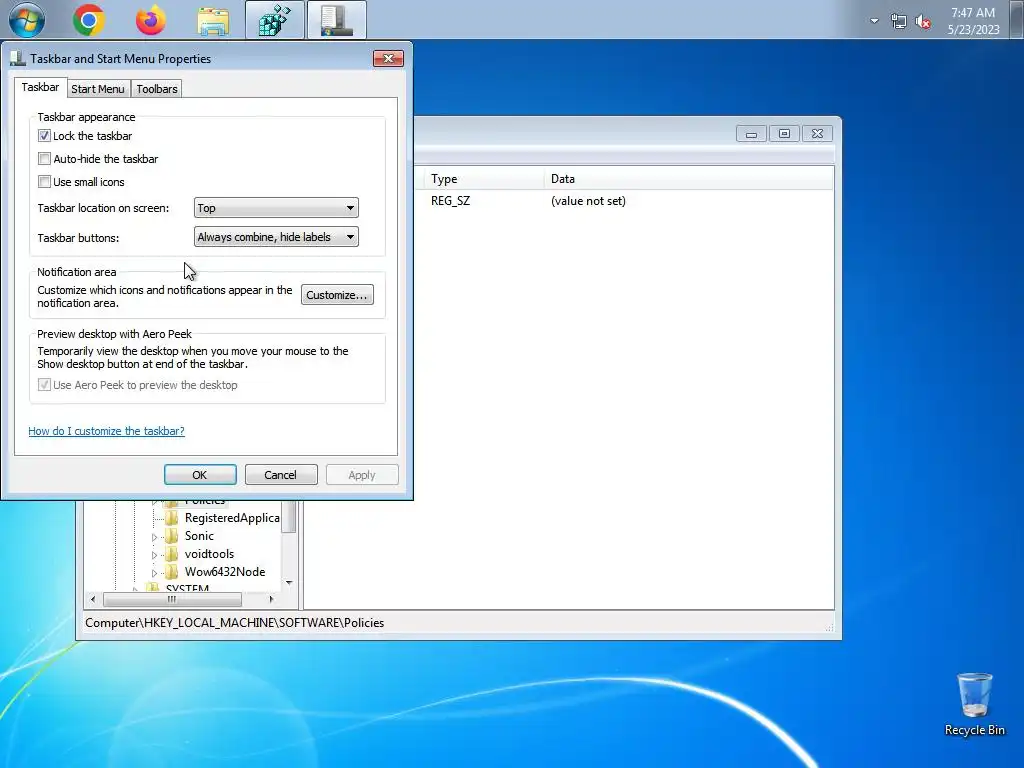Image resolution: width=1024 pixels, height=768 pixels.
Task: Toggle Lock the taskbar checkbox
Action: click(x=44, y=136)
